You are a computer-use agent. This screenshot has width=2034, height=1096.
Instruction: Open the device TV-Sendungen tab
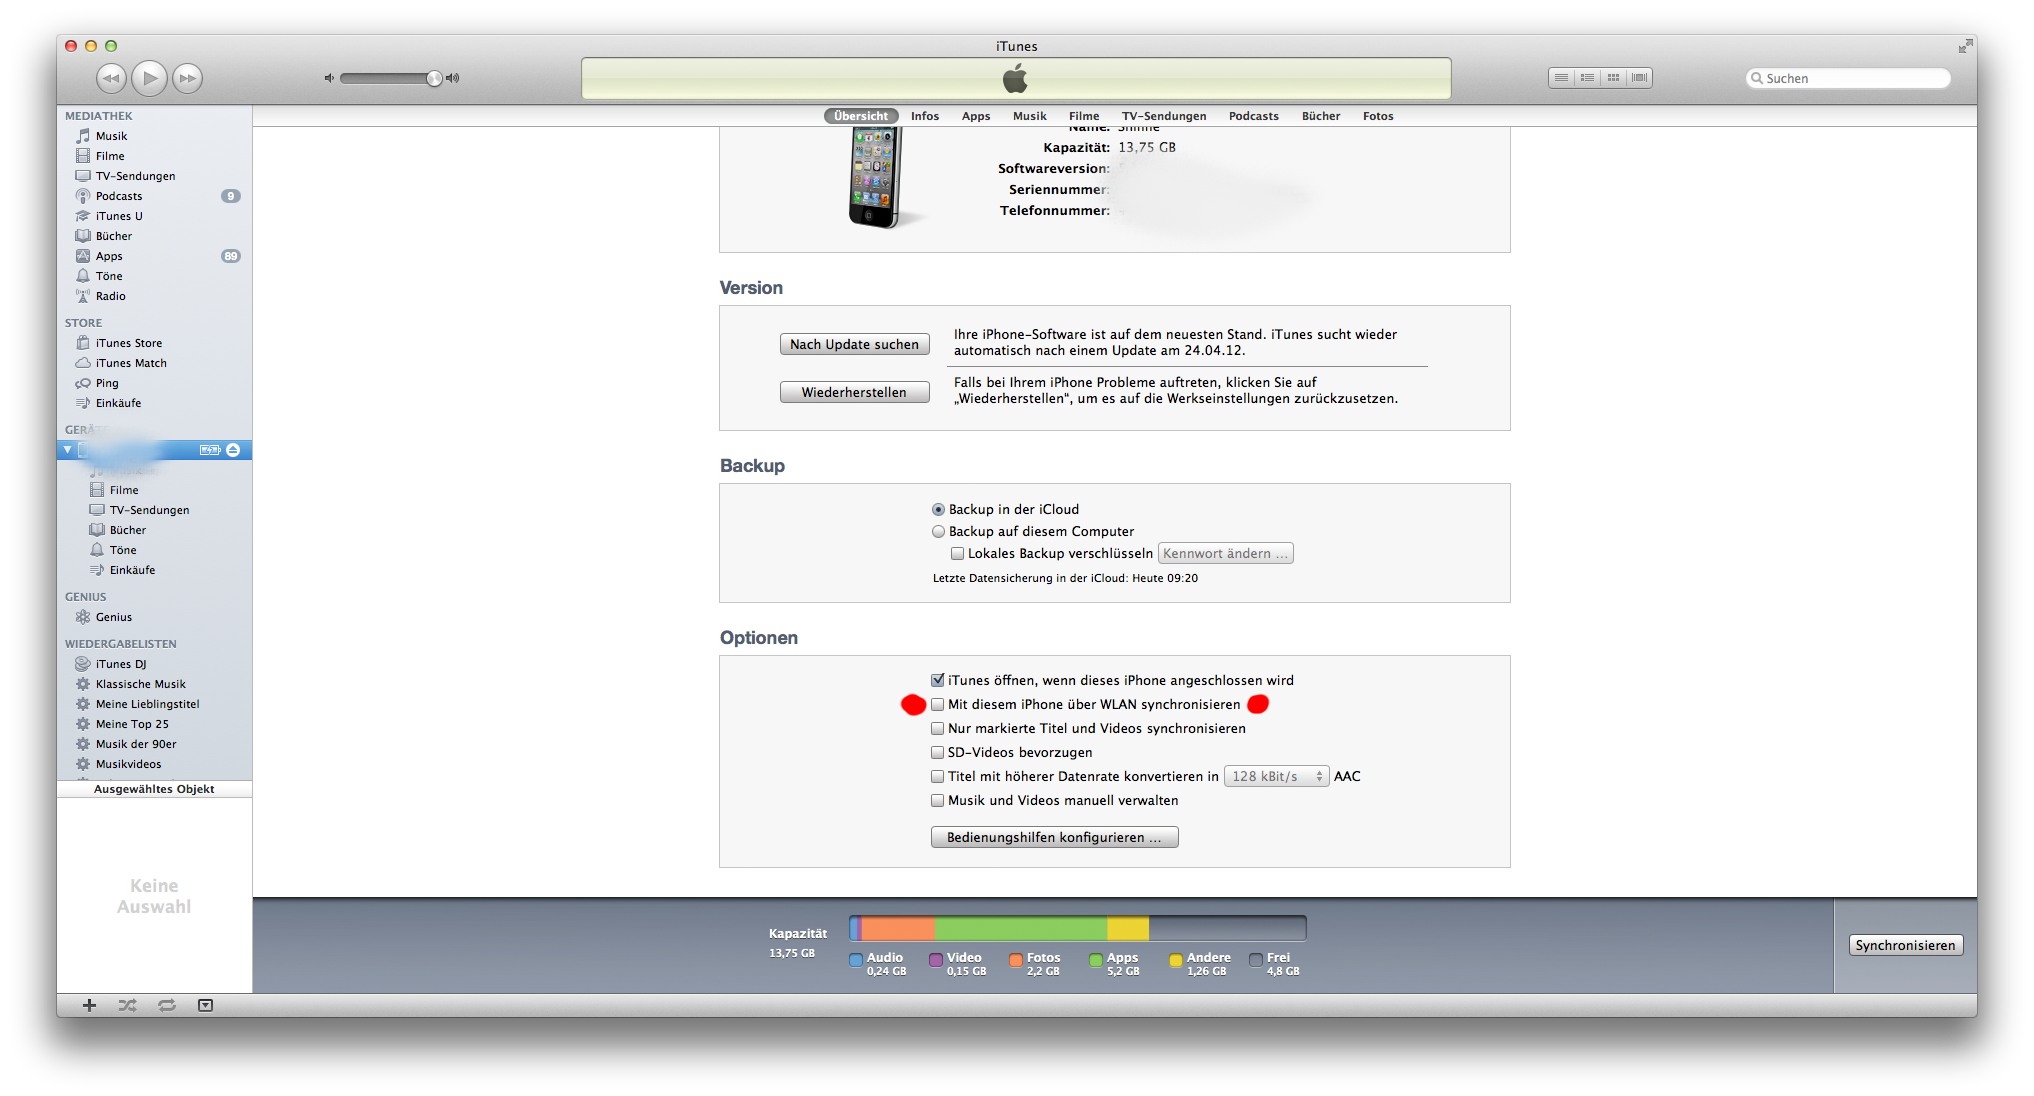(1164, 116)
